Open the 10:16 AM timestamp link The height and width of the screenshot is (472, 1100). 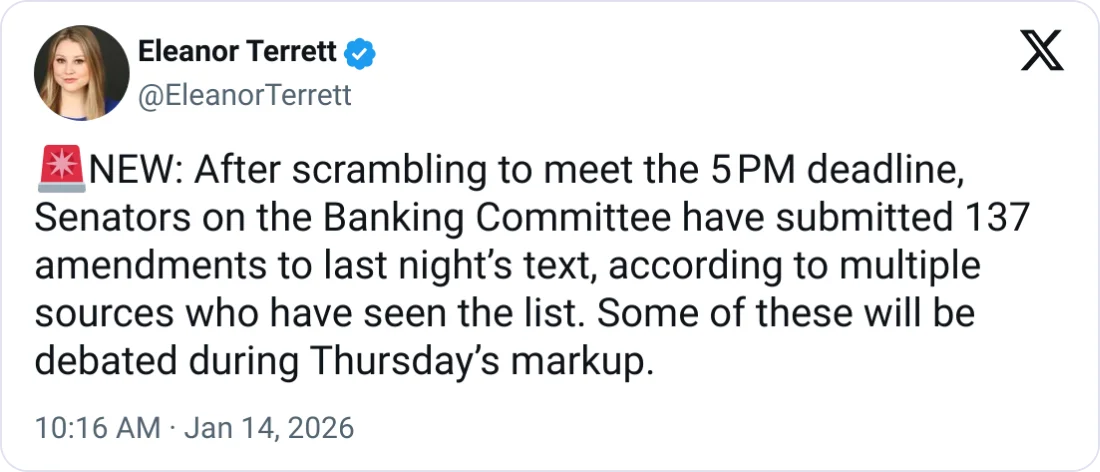pyautogui.click(x=97, y=428)
